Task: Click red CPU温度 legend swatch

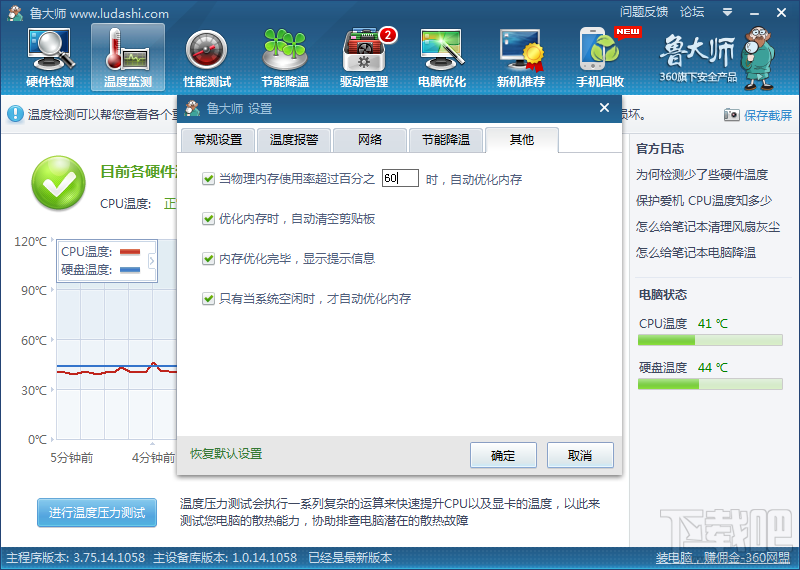Action: tap(130, 252)
